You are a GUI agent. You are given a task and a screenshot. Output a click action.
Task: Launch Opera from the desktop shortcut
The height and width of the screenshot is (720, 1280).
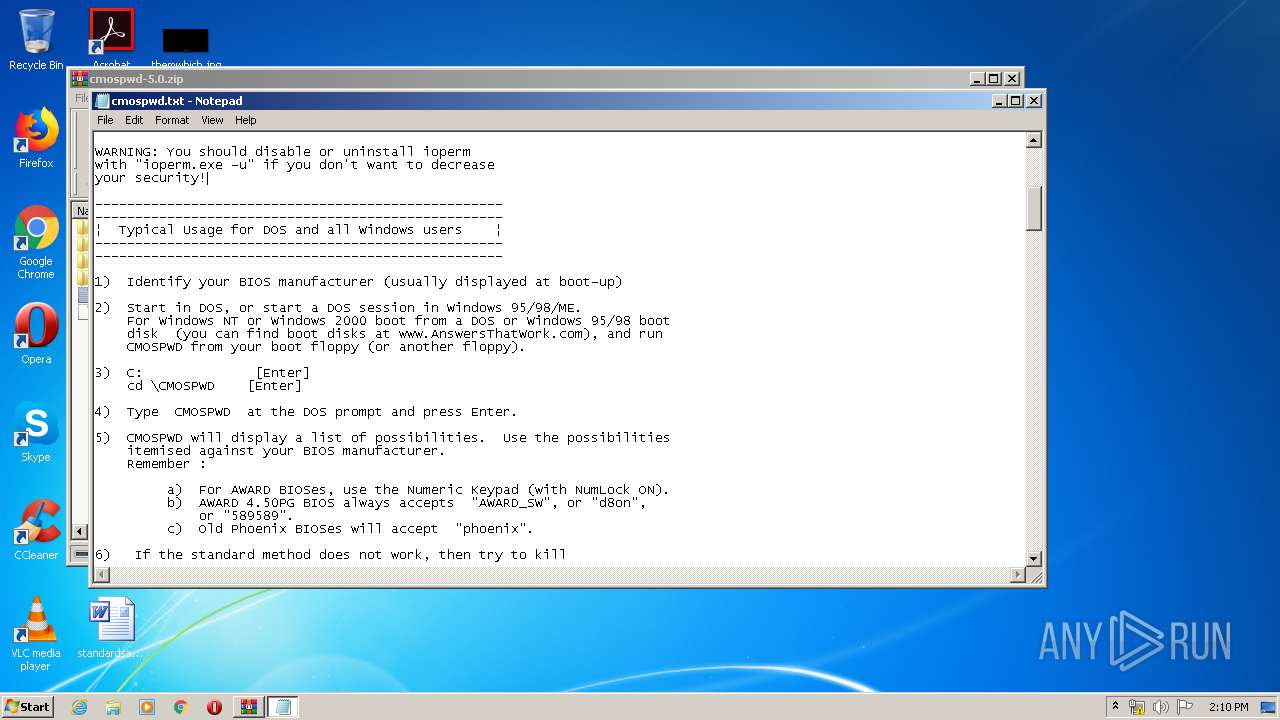(x=36, y=333)
